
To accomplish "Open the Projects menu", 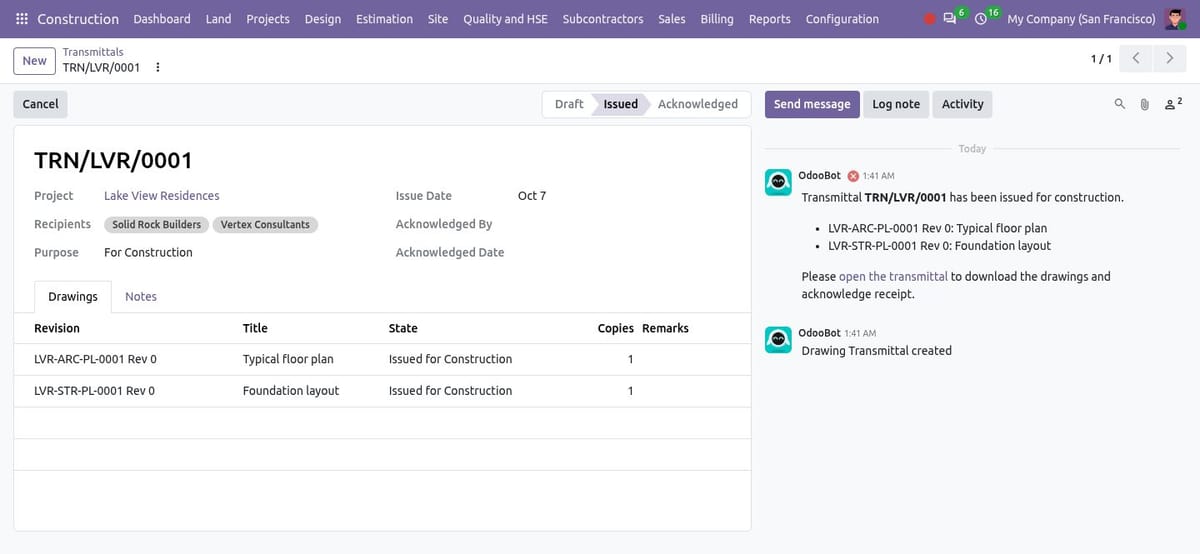I will [x=268, y=19].
